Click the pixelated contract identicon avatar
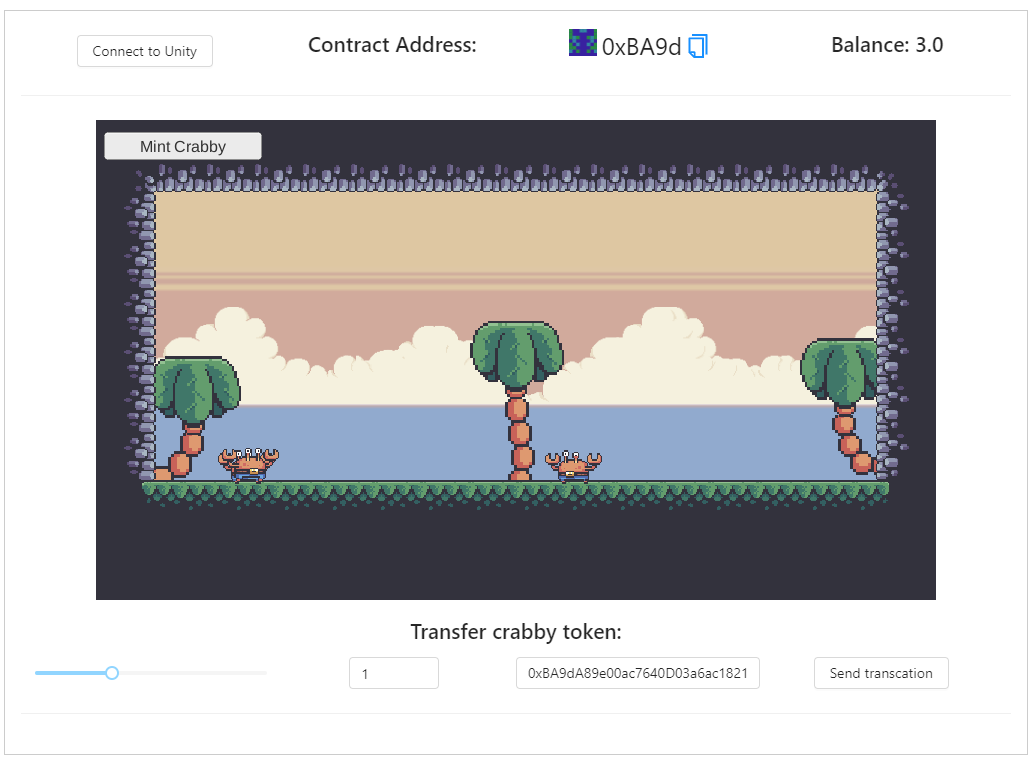Viewport: 1032px width, 769px height. point(583,43)
